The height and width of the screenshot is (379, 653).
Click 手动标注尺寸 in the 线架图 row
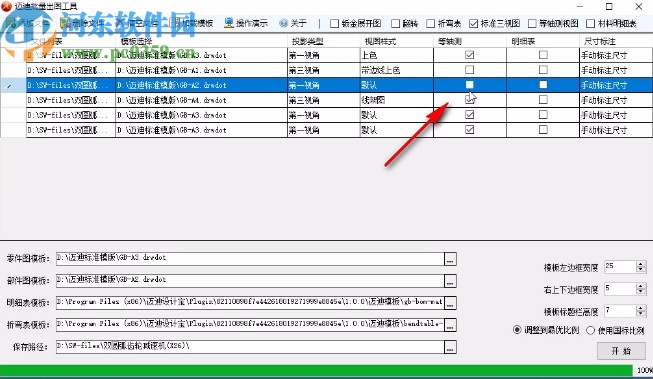(x=616, y=100)
